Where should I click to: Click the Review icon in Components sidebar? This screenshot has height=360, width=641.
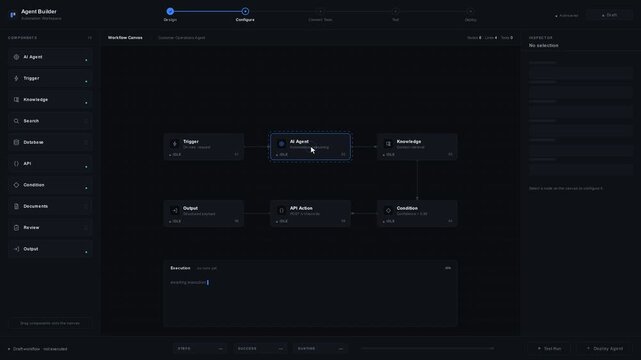pos(16,228)
